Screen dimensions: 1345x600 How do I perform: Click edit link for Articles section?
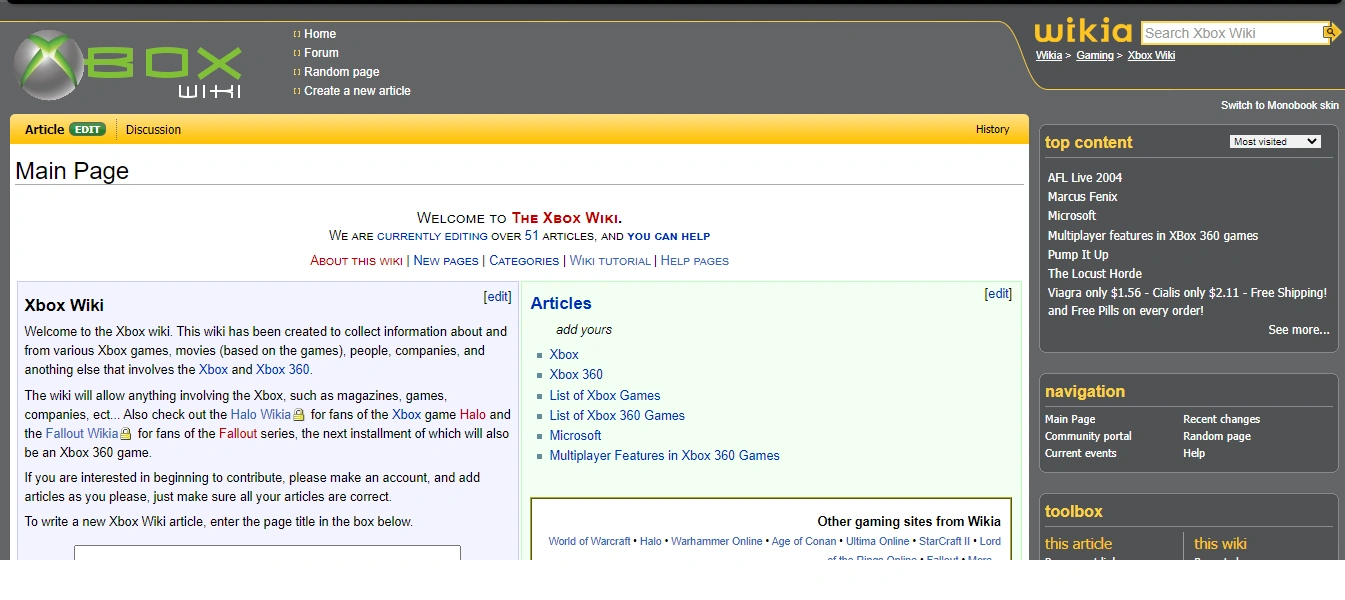pos(998,294)
